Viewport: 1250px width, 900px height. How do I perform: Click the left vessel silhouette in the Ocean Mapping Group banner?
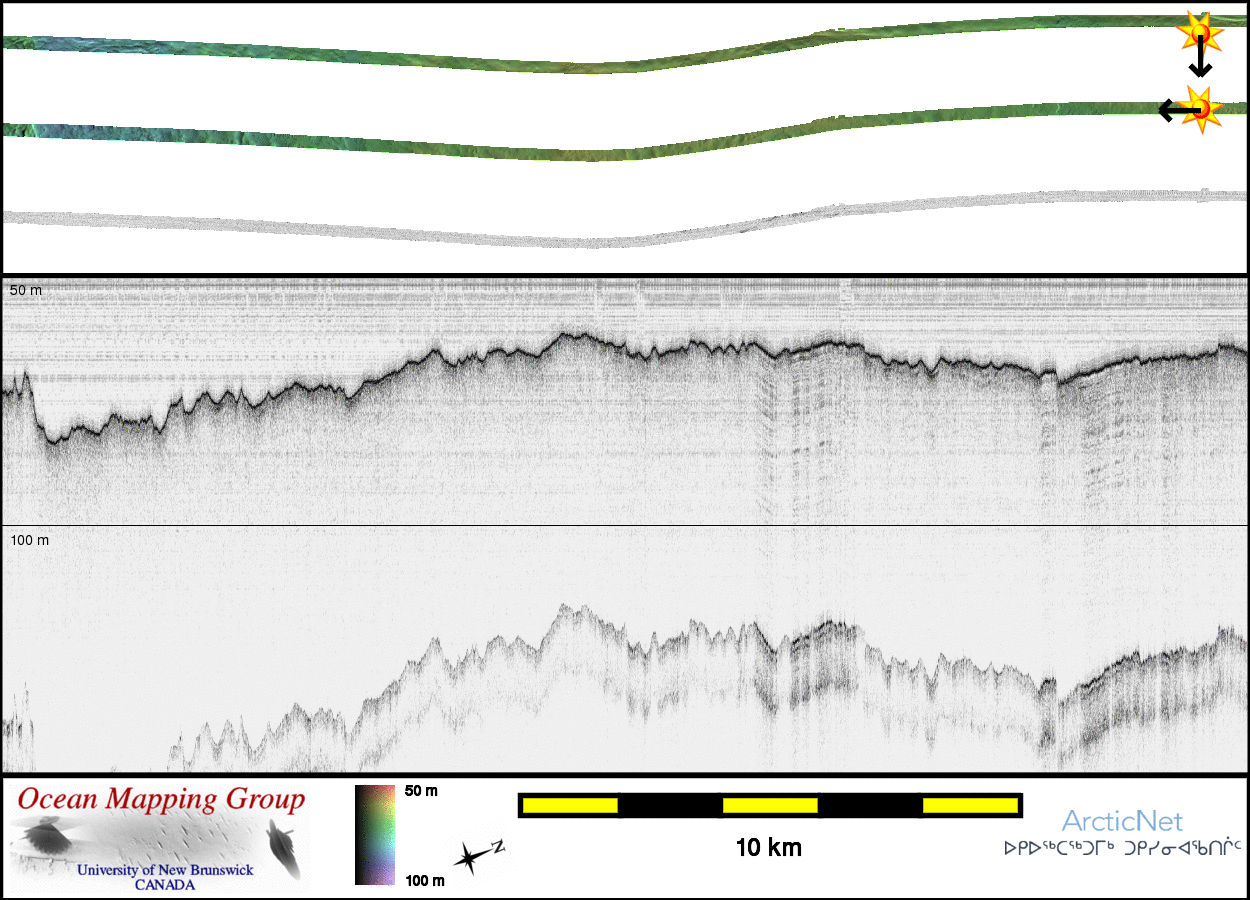pos(43,836)
